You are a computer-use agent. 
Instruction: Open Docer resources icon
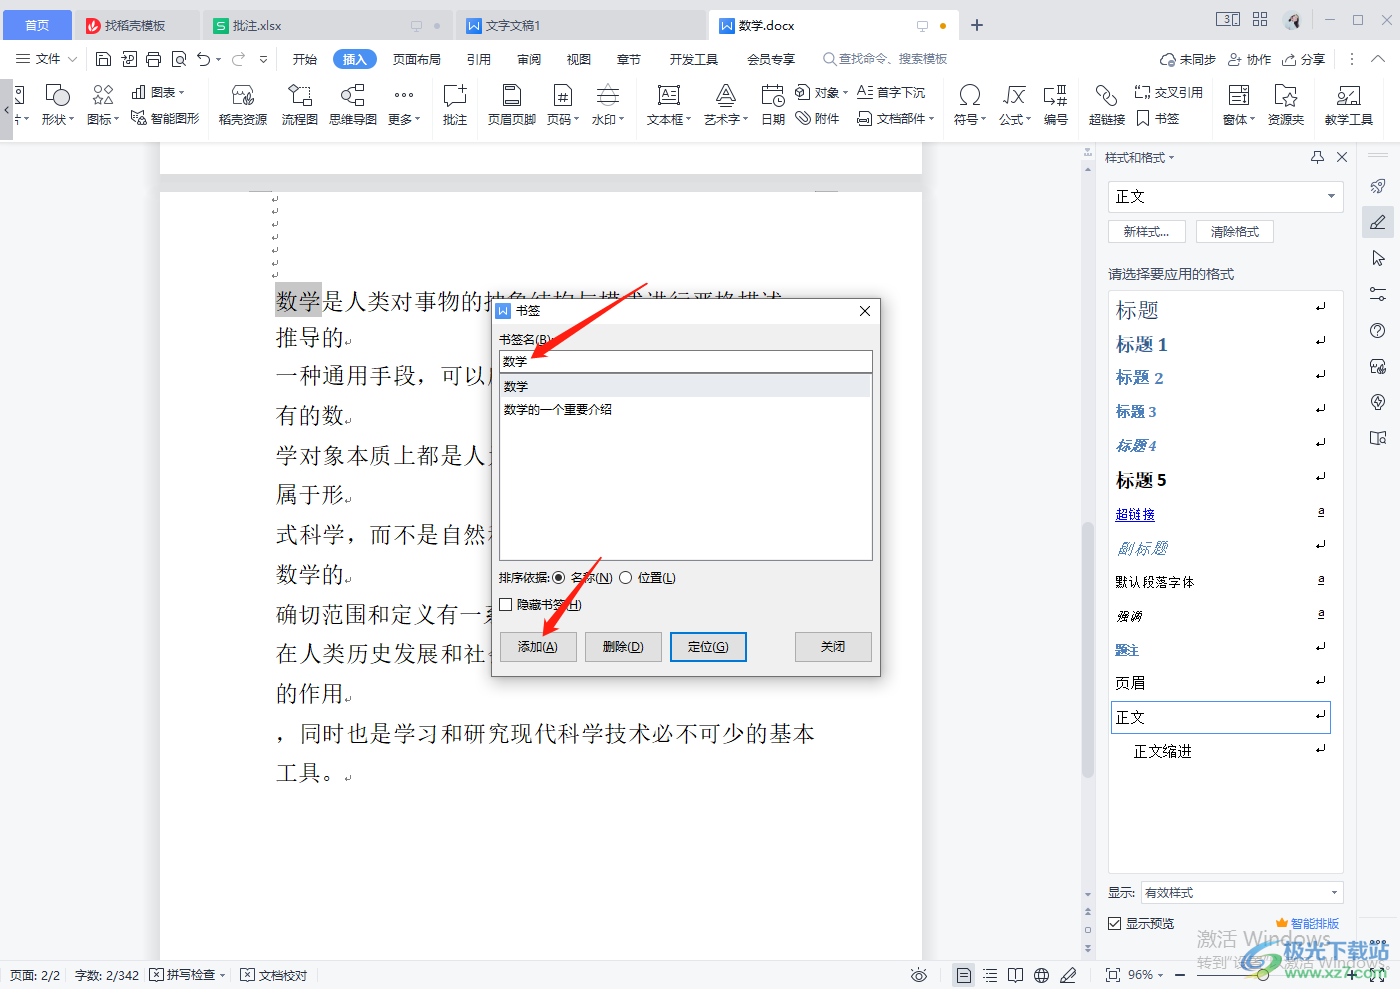[243, 104]
